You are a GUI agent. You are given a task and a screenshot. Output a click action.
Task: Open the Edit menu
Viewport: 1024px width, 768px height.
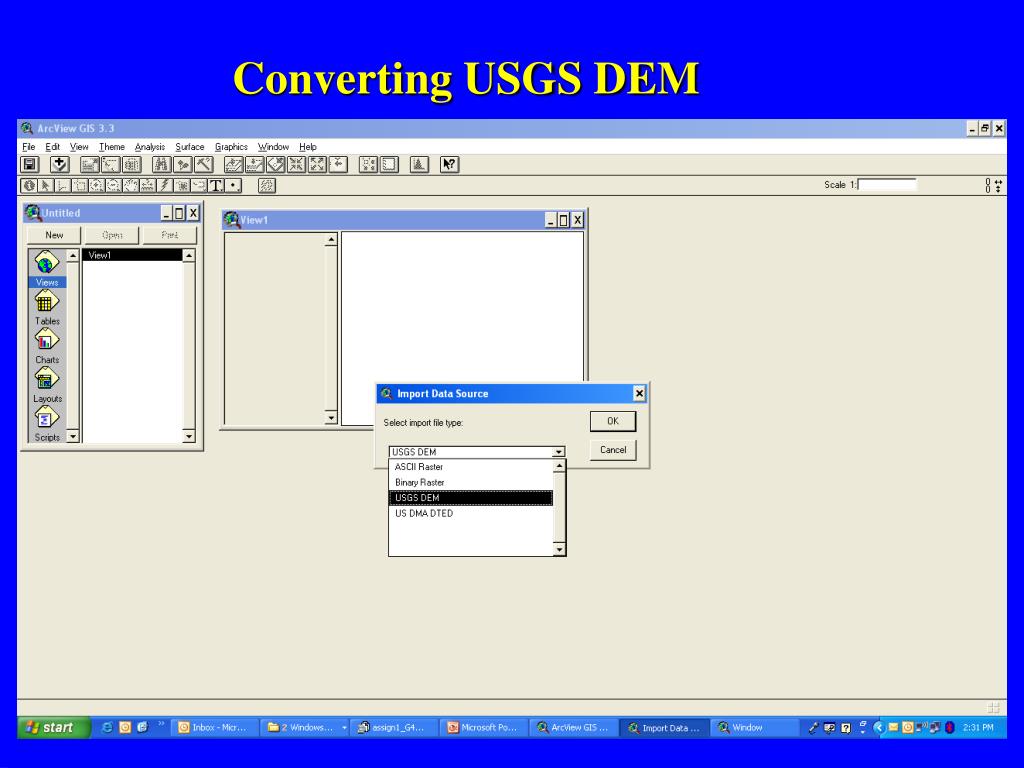[52, 147]
